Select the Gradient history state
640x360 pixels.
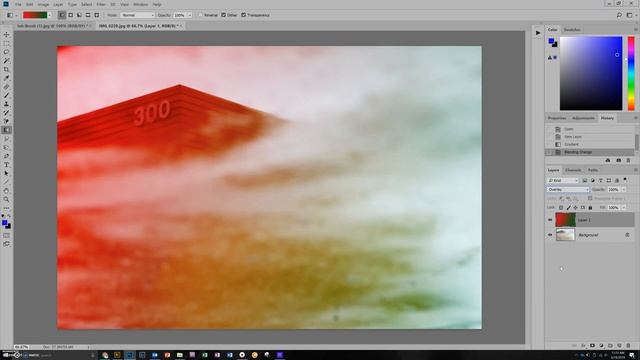pyautogui.click(x=590, y=144)
